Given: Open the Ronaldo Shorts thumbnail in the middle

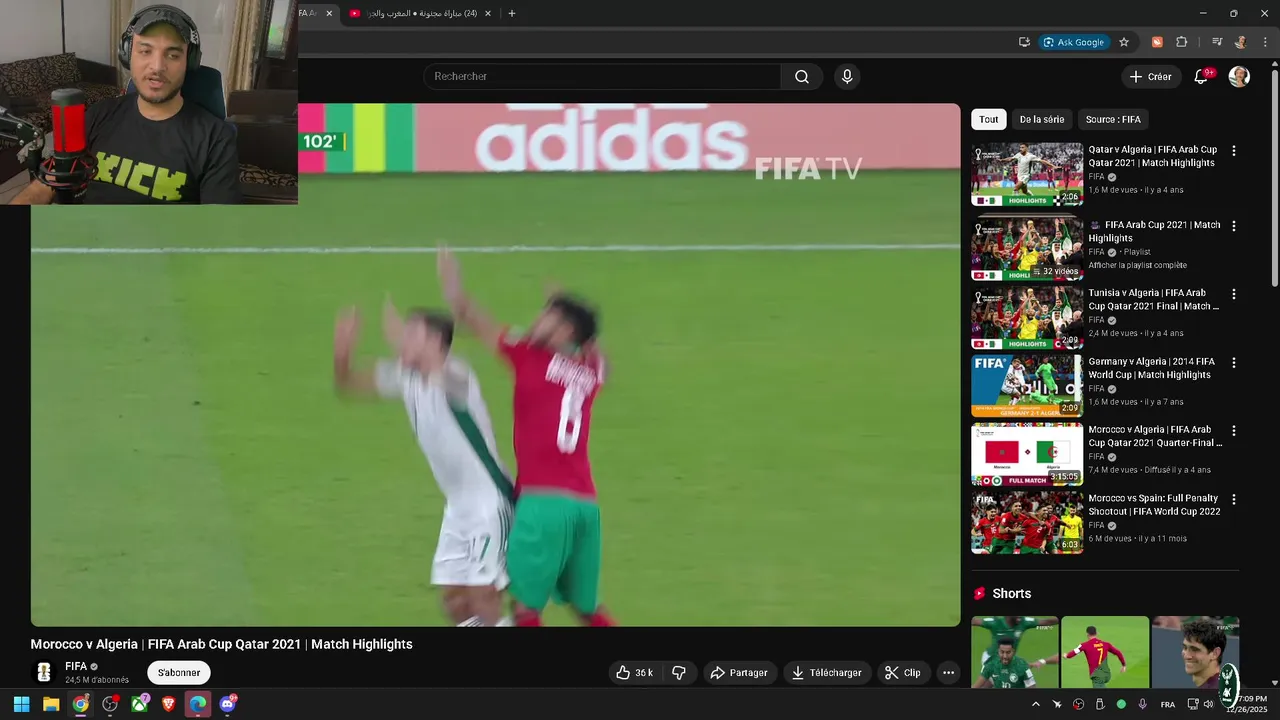Looking at the screenshot, I should point(1105,652).
